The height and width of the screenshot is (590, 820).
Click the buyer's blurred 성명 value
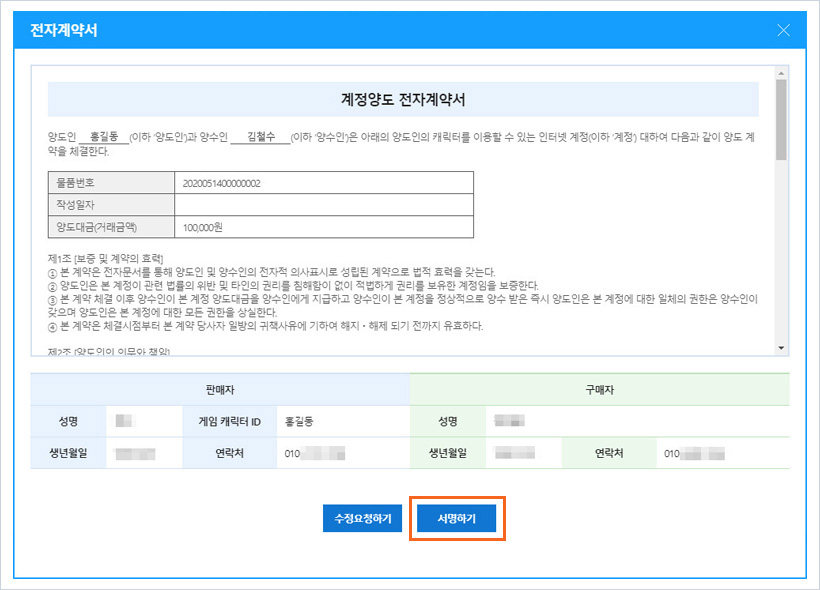click(510, 422)
